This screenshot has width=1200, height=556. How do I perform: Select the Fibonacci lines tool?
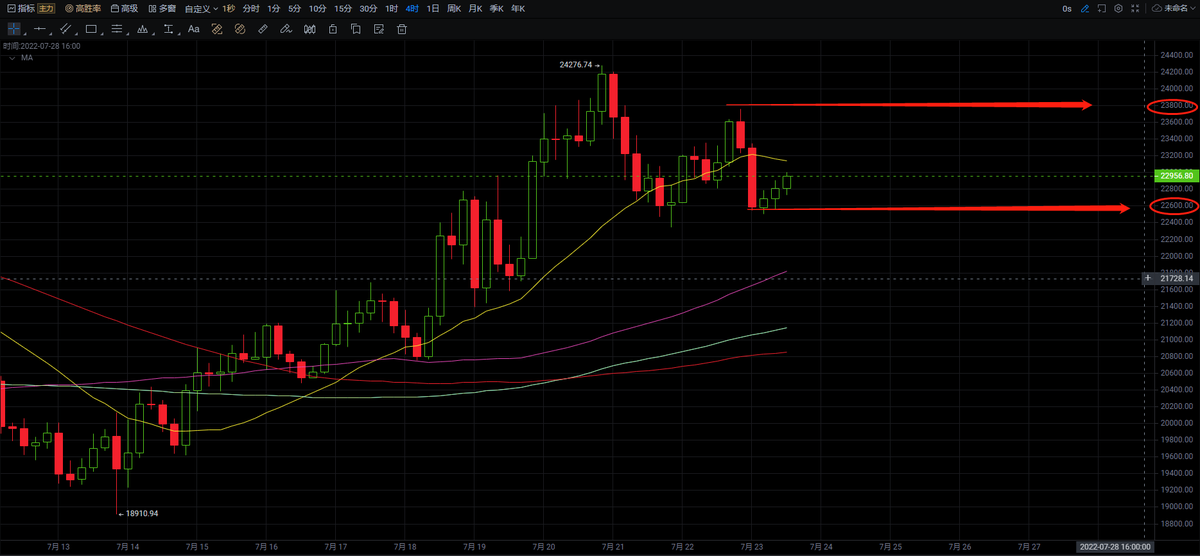coord(117,29)
